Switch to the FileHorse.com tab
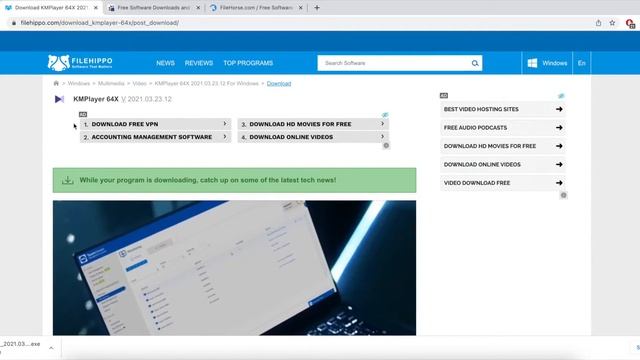Viewport: 640px width, 360px height. (256, 7)
